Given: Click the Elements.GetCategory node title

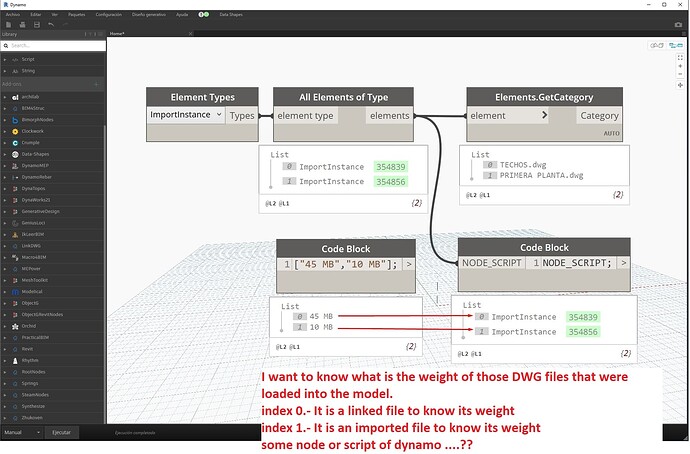Looking at the screenshot, I should point(544,97).
